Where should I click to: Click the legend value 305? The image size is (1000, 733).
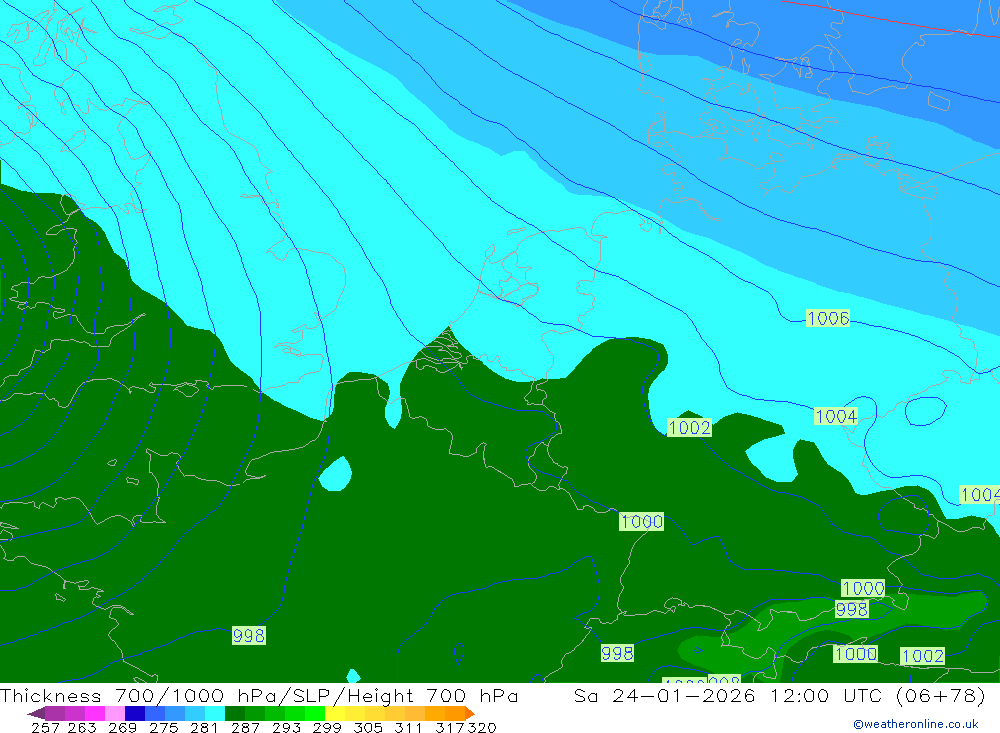coord(368,728)
